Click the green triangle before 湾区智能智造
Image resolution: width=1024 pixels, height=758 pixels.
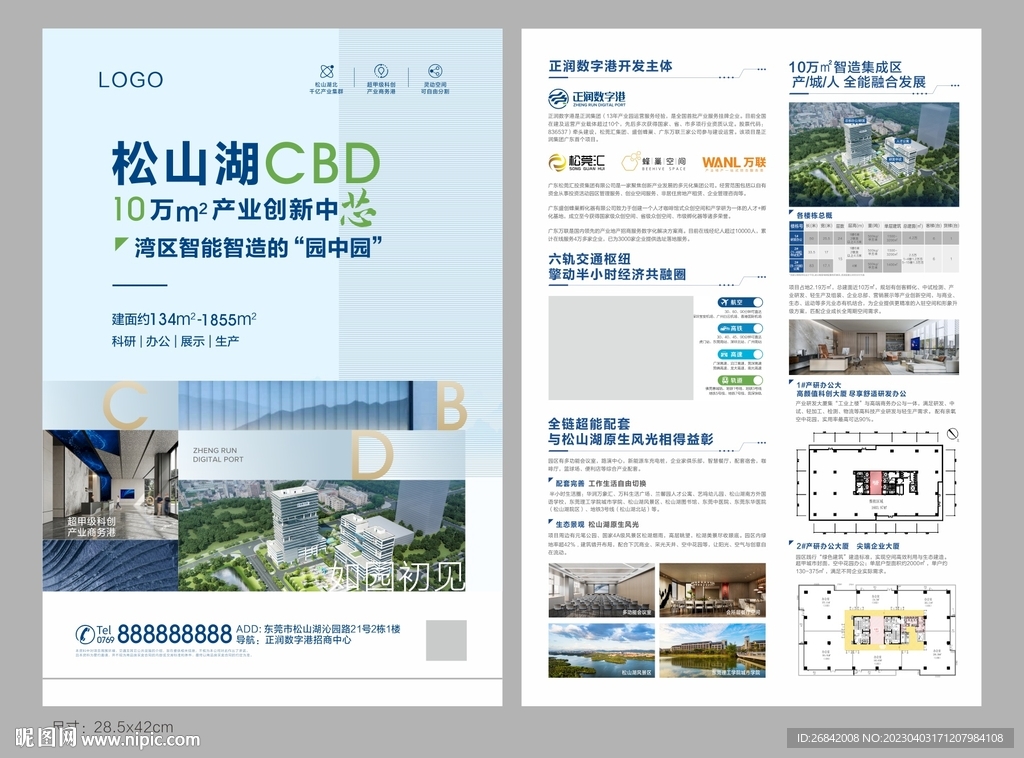pos(120,244)
